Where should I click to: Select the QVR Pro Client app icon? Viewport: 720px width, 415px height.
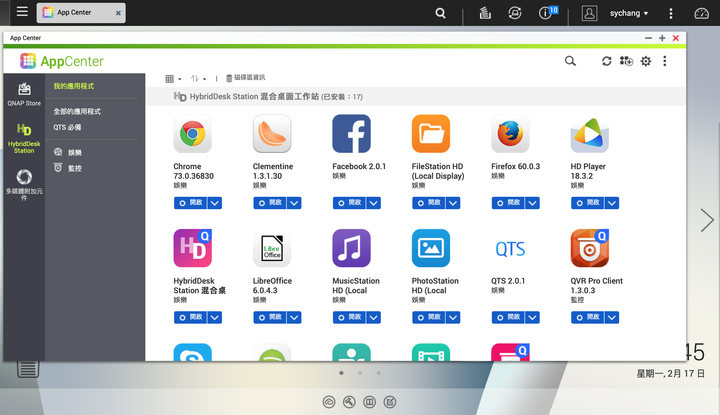590,248
